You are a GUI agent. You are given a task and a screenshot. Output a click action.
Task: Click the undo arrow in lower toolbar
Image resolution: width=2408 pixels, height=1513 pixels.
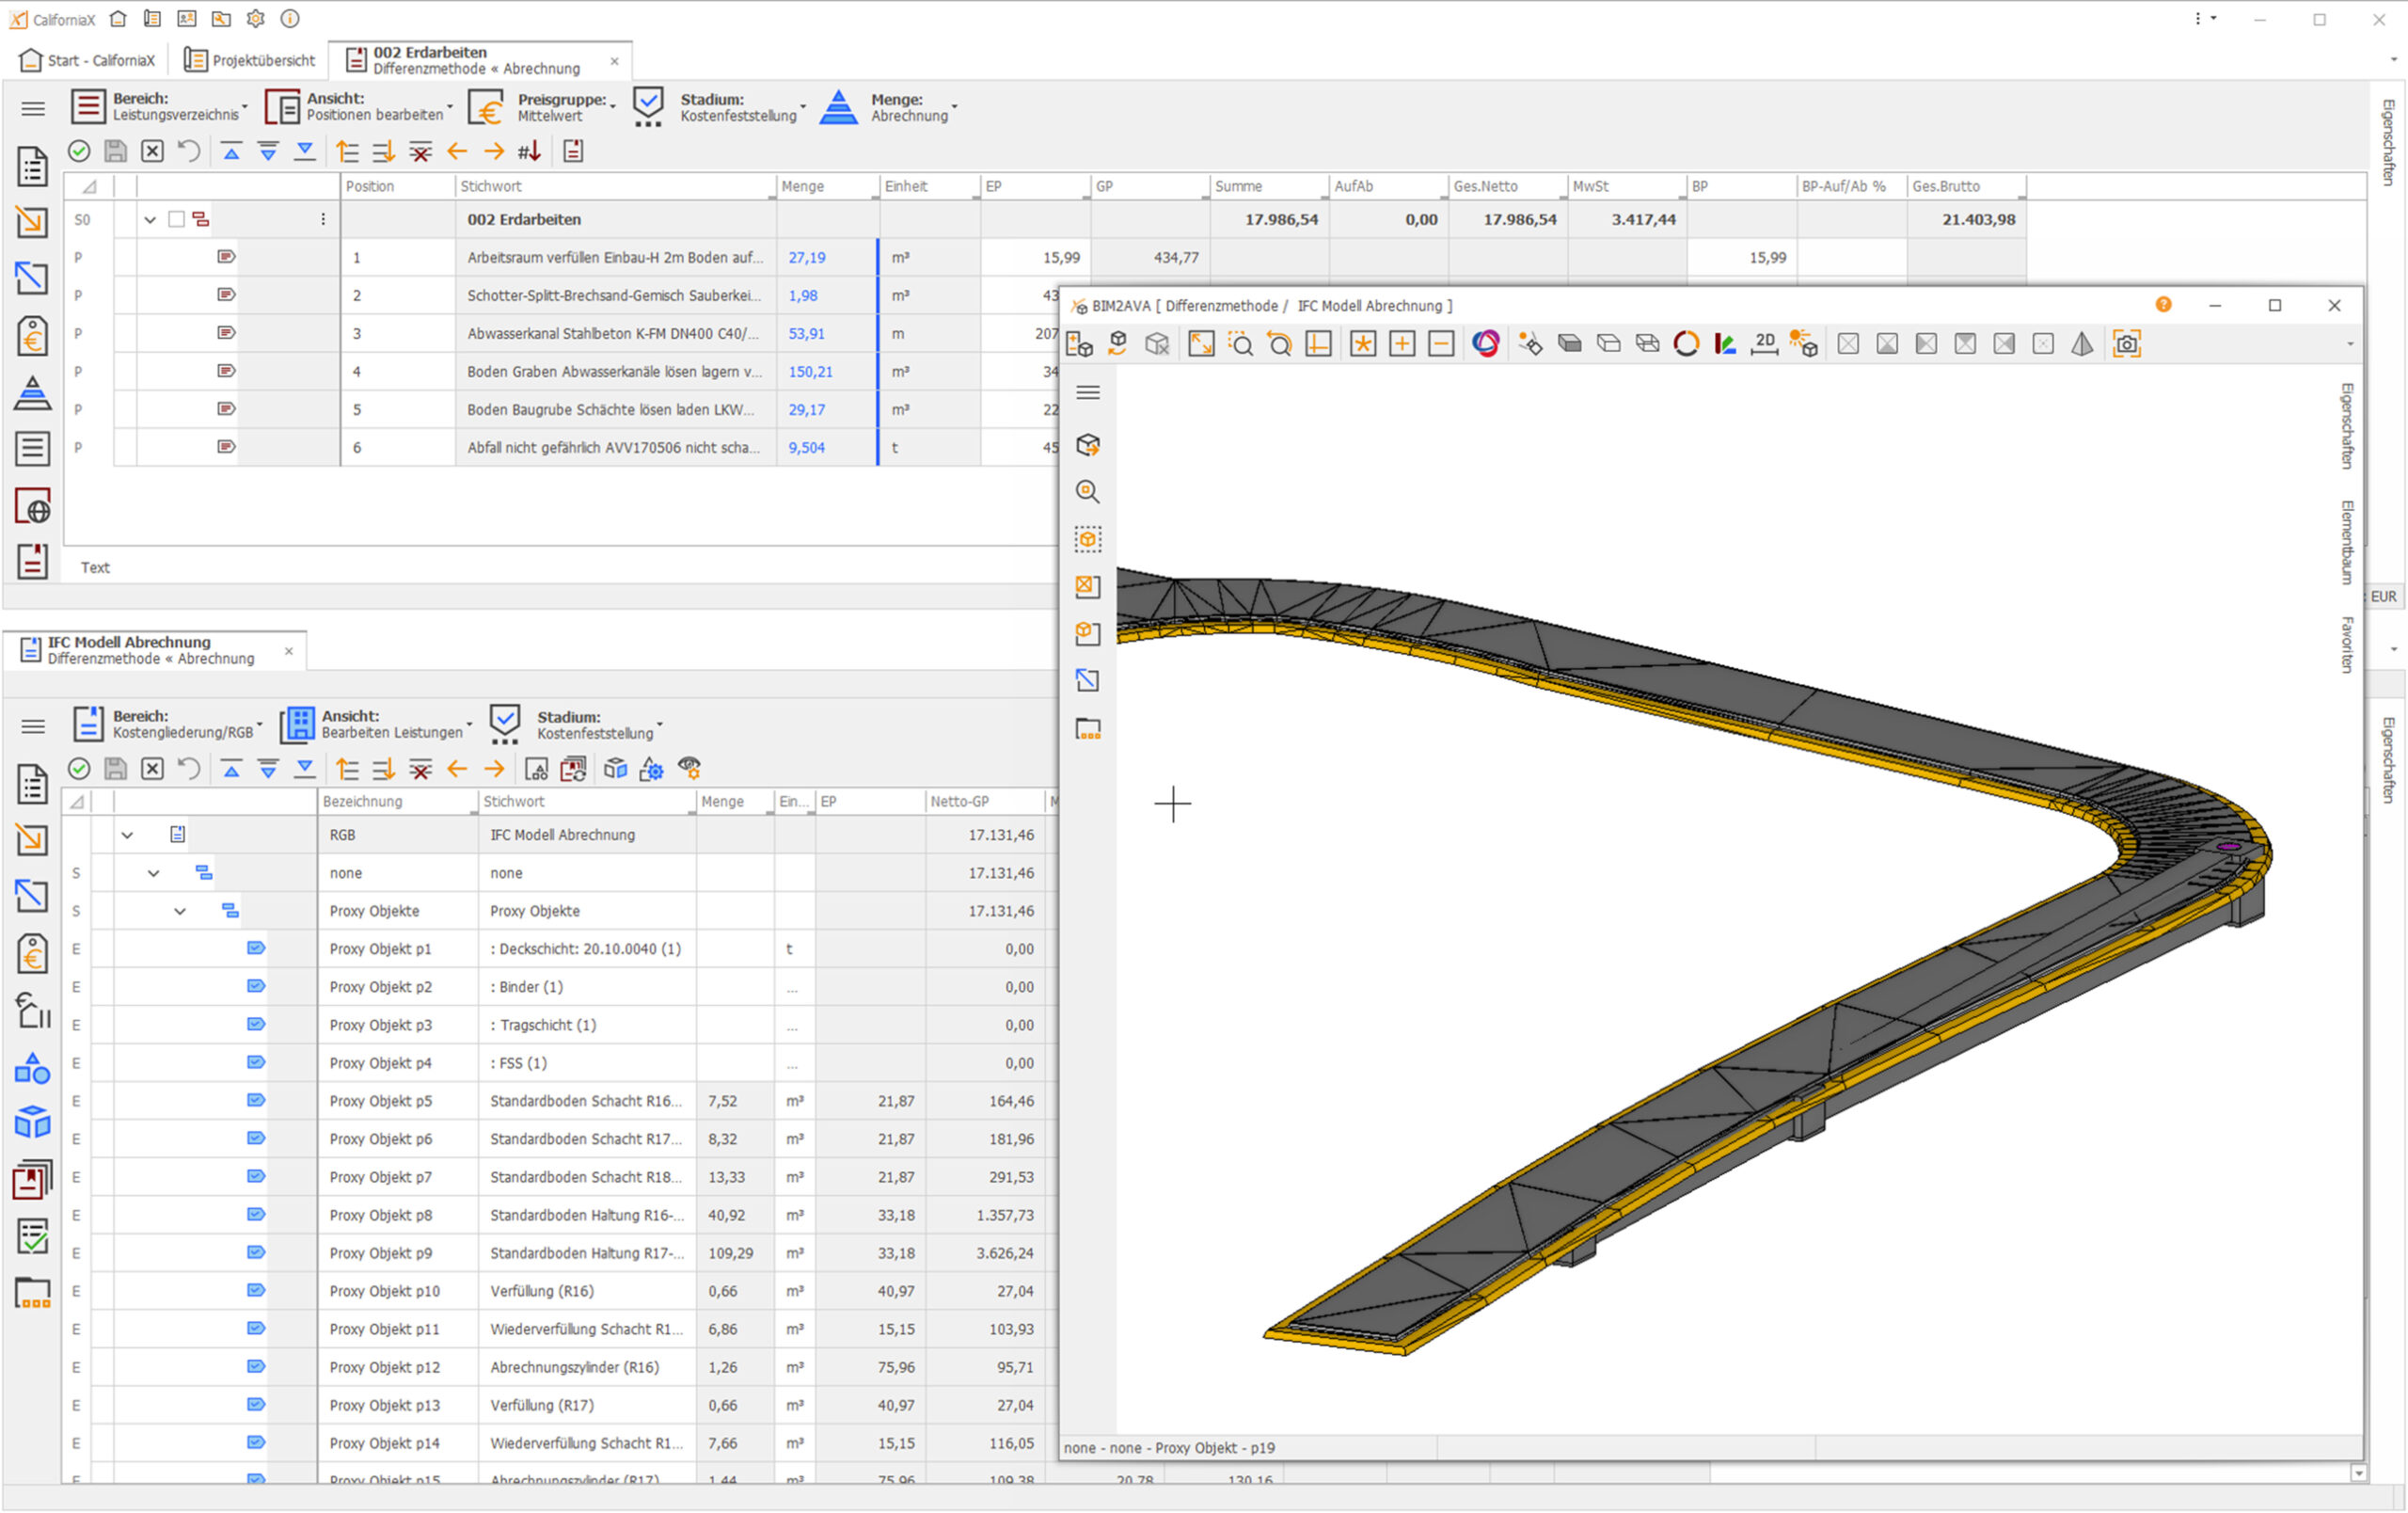(189, 768)
